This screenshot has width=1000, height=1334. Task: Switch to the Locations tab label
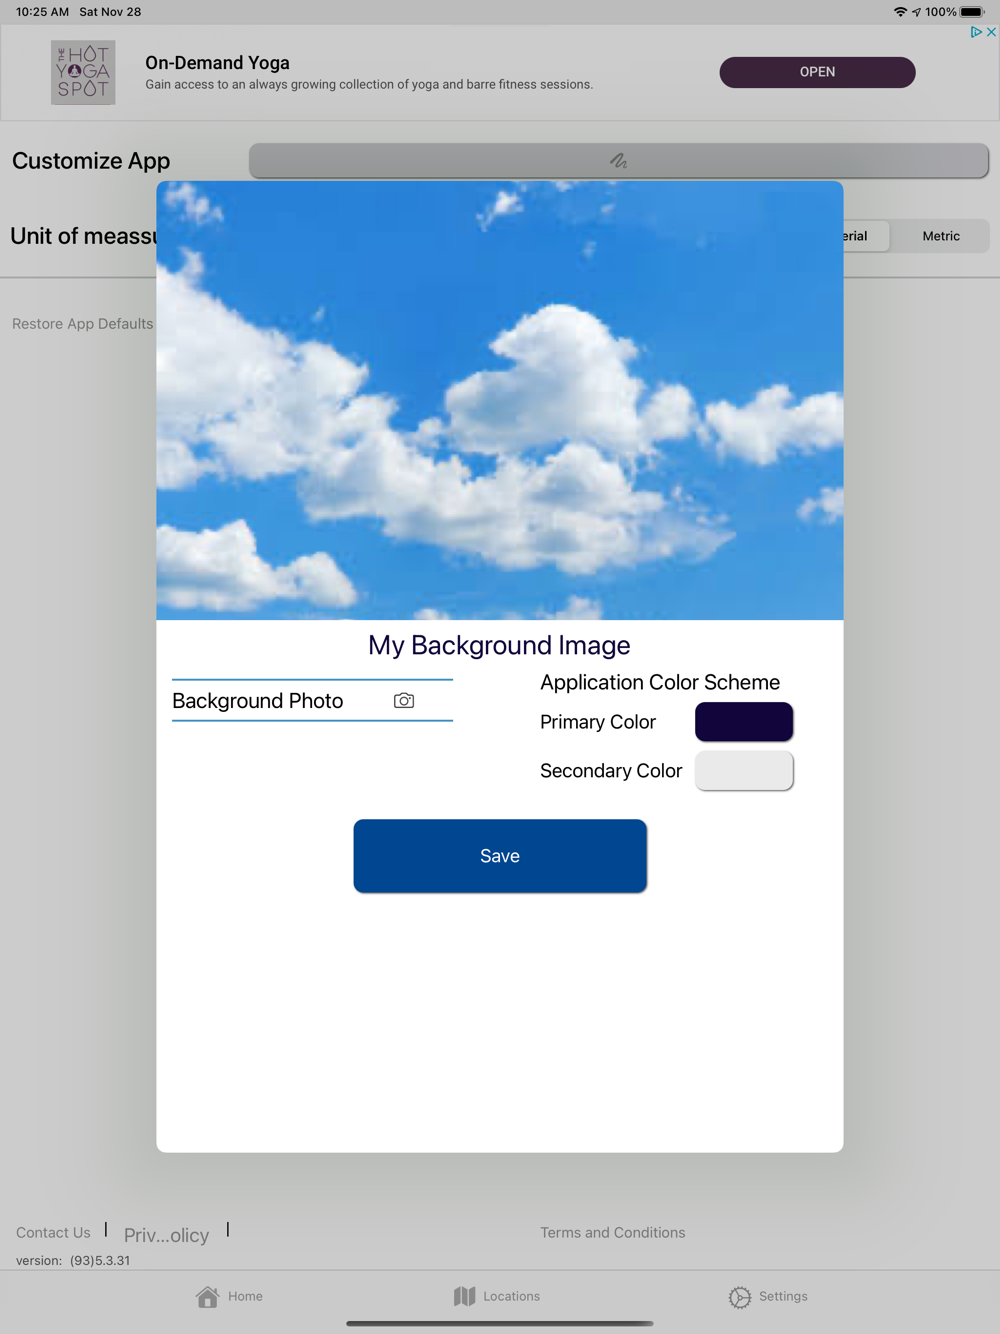[511, 1296]
